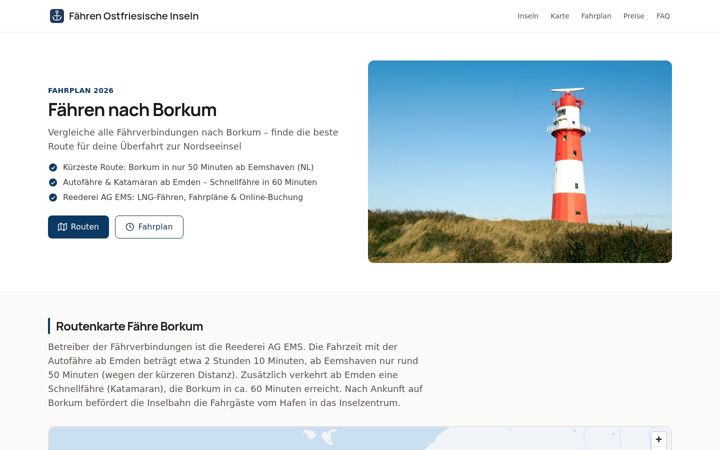
Task: Click paragraph starting 'Betreiber der Fährverbindungen'
Action: 235,375
